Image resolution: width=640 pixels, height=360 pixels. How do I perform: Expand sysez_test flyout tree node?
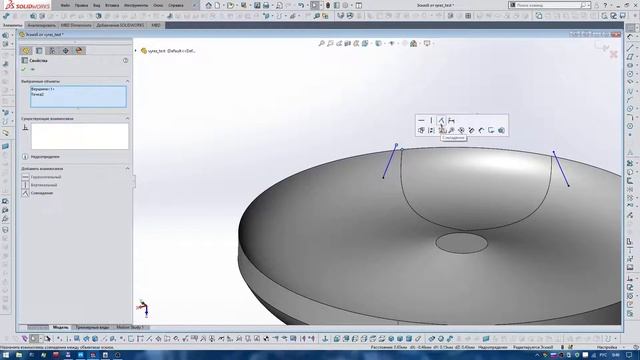coord(136,51)
